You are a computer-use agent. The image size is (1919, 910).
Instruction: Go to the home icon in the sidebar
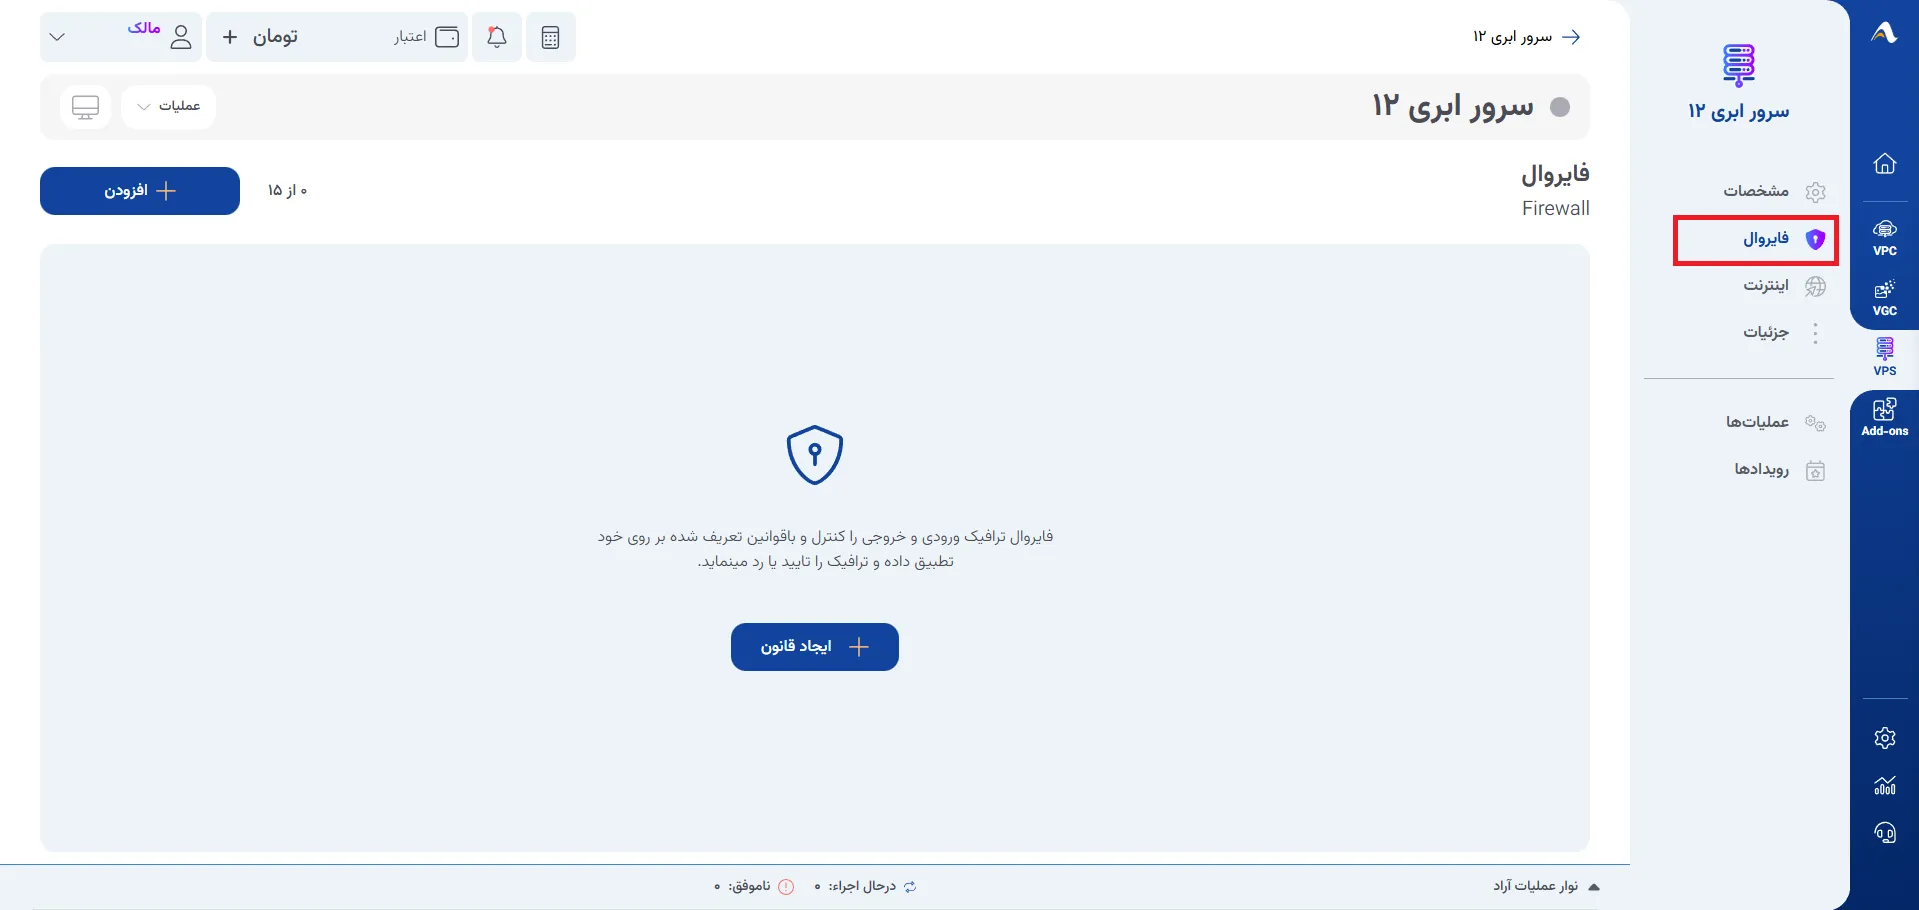pos(1885,163)
